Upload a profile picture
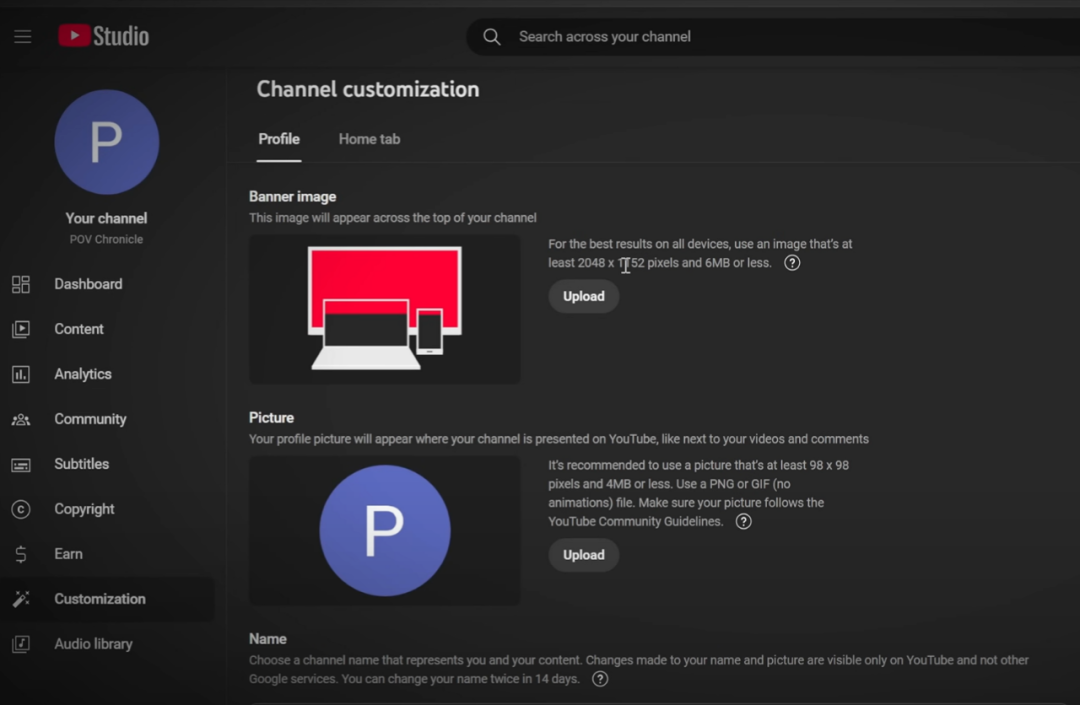 tap(583, 556)
